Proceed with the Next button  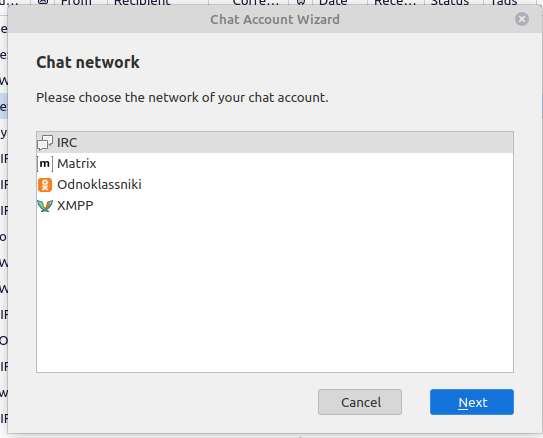point(472,402)
